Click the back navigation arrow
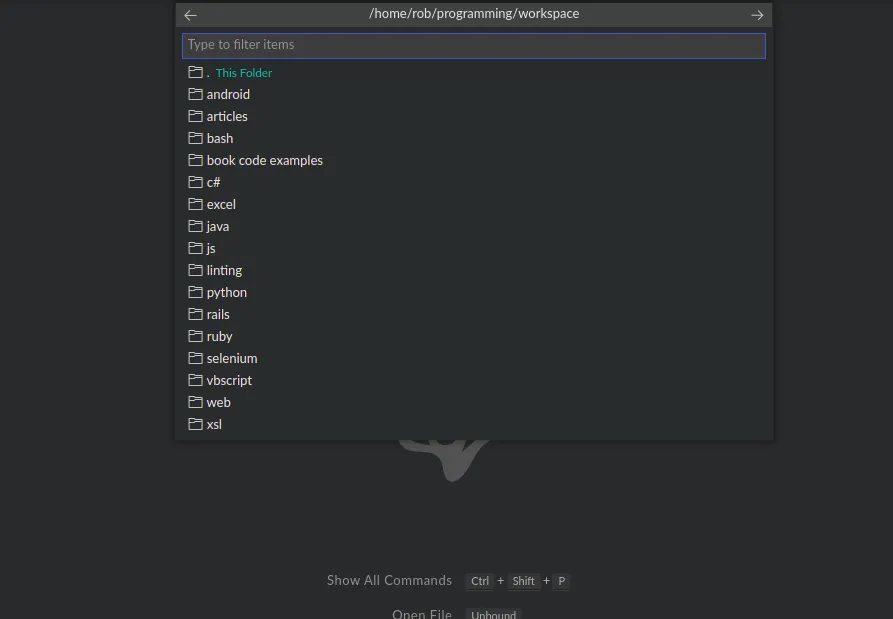This screenshot has width=893, height=619. pyautogui.click(x=190, y=14)
